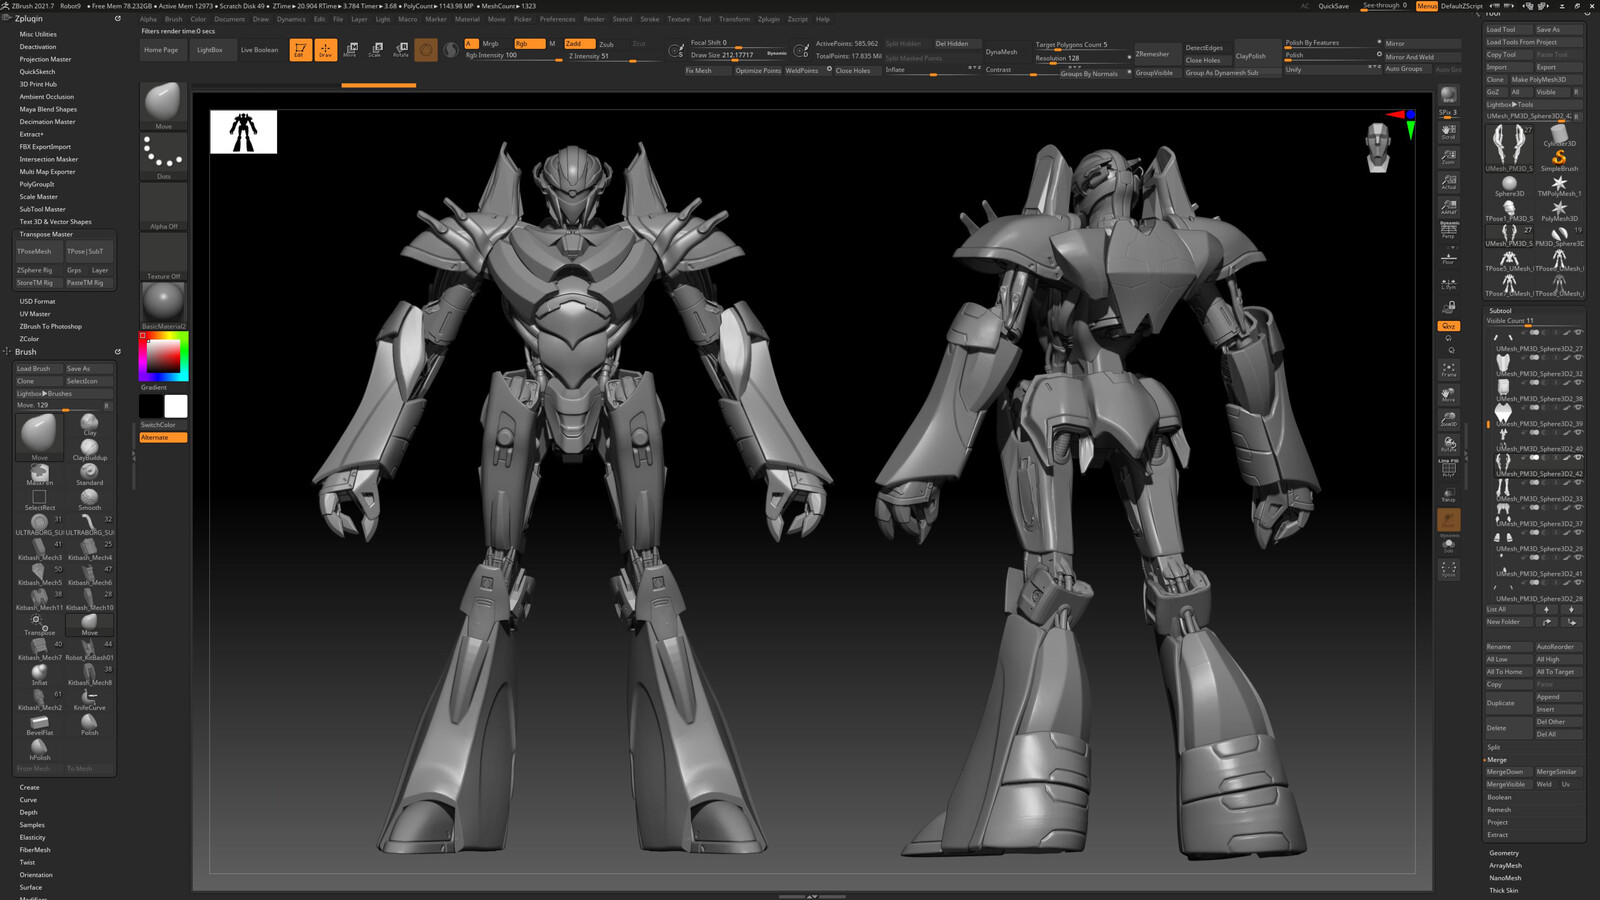The width and height of the screenshot is (1600, 900).
Task: Collapse the Subtool panel header
Action: [1501, 311]
